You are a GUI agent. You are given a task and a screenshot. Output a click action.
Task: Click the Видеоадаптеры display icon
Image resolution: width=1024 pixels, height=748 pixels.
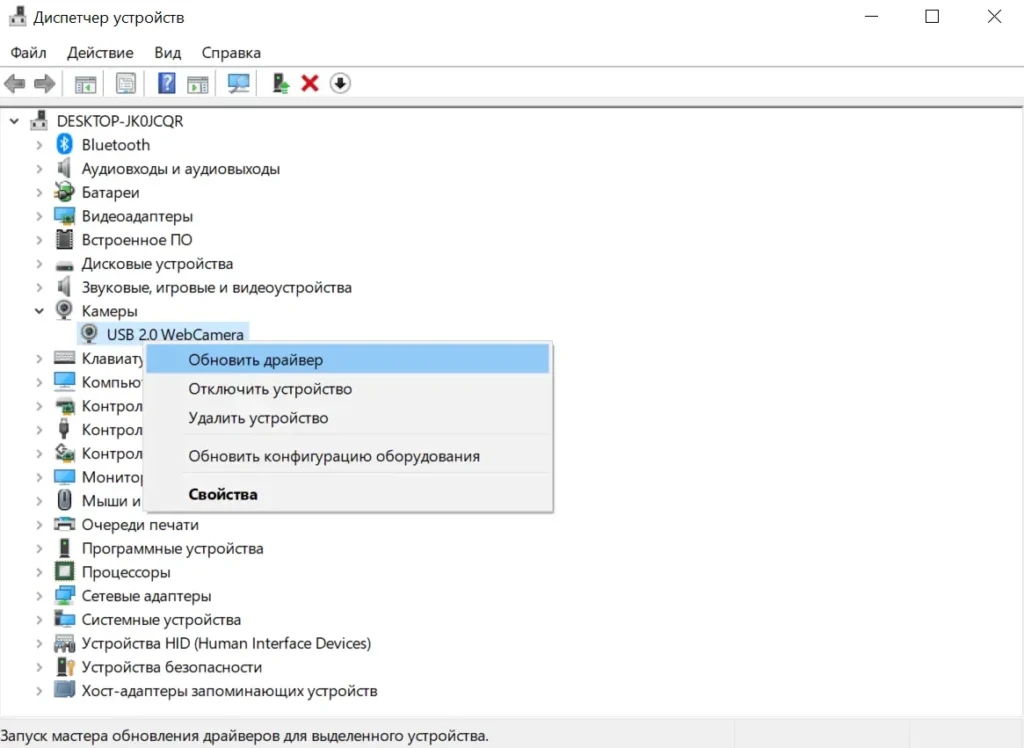(x=64, y=216)
